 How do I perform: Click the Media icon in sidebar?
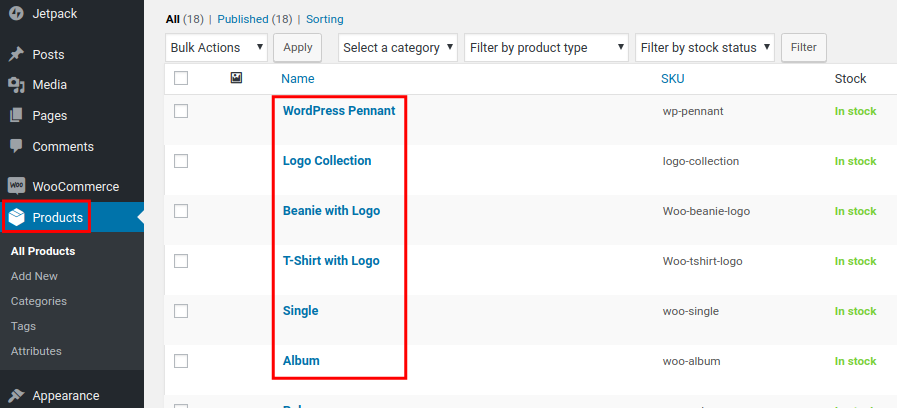click(x=16, y=86)
